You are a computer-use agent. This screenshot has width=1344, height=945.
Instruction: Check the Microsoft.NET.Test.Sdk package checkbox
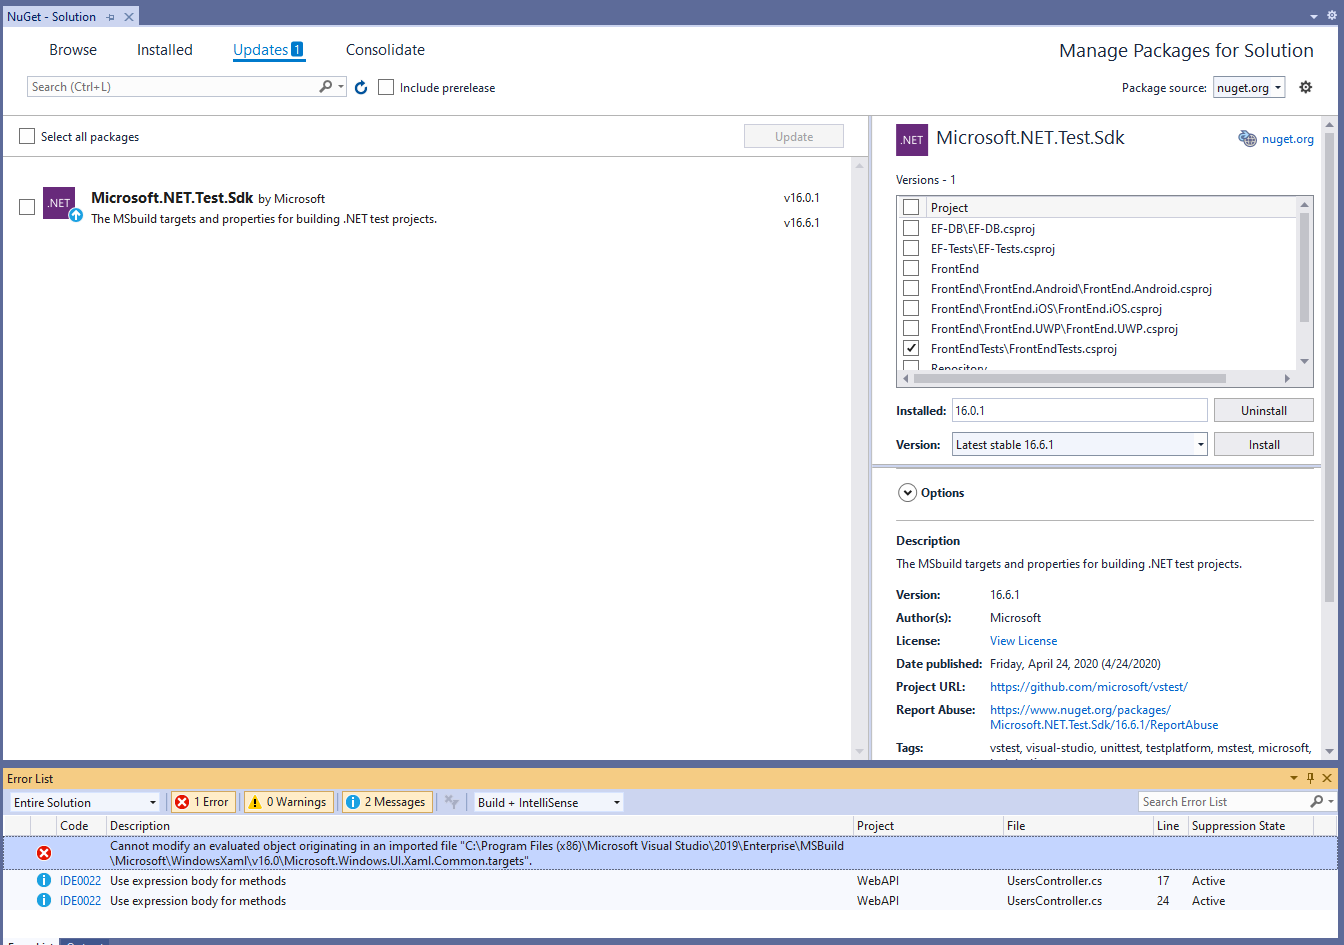(27, 207)
